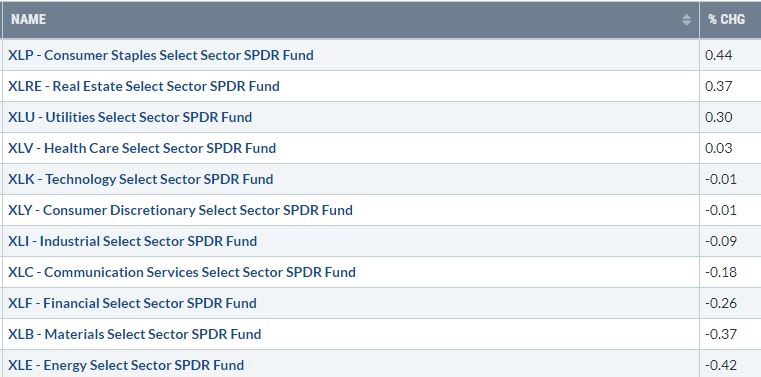Screen dimensions: 761x377
Task: Click the NAME column header
Action: click(350, 19)
